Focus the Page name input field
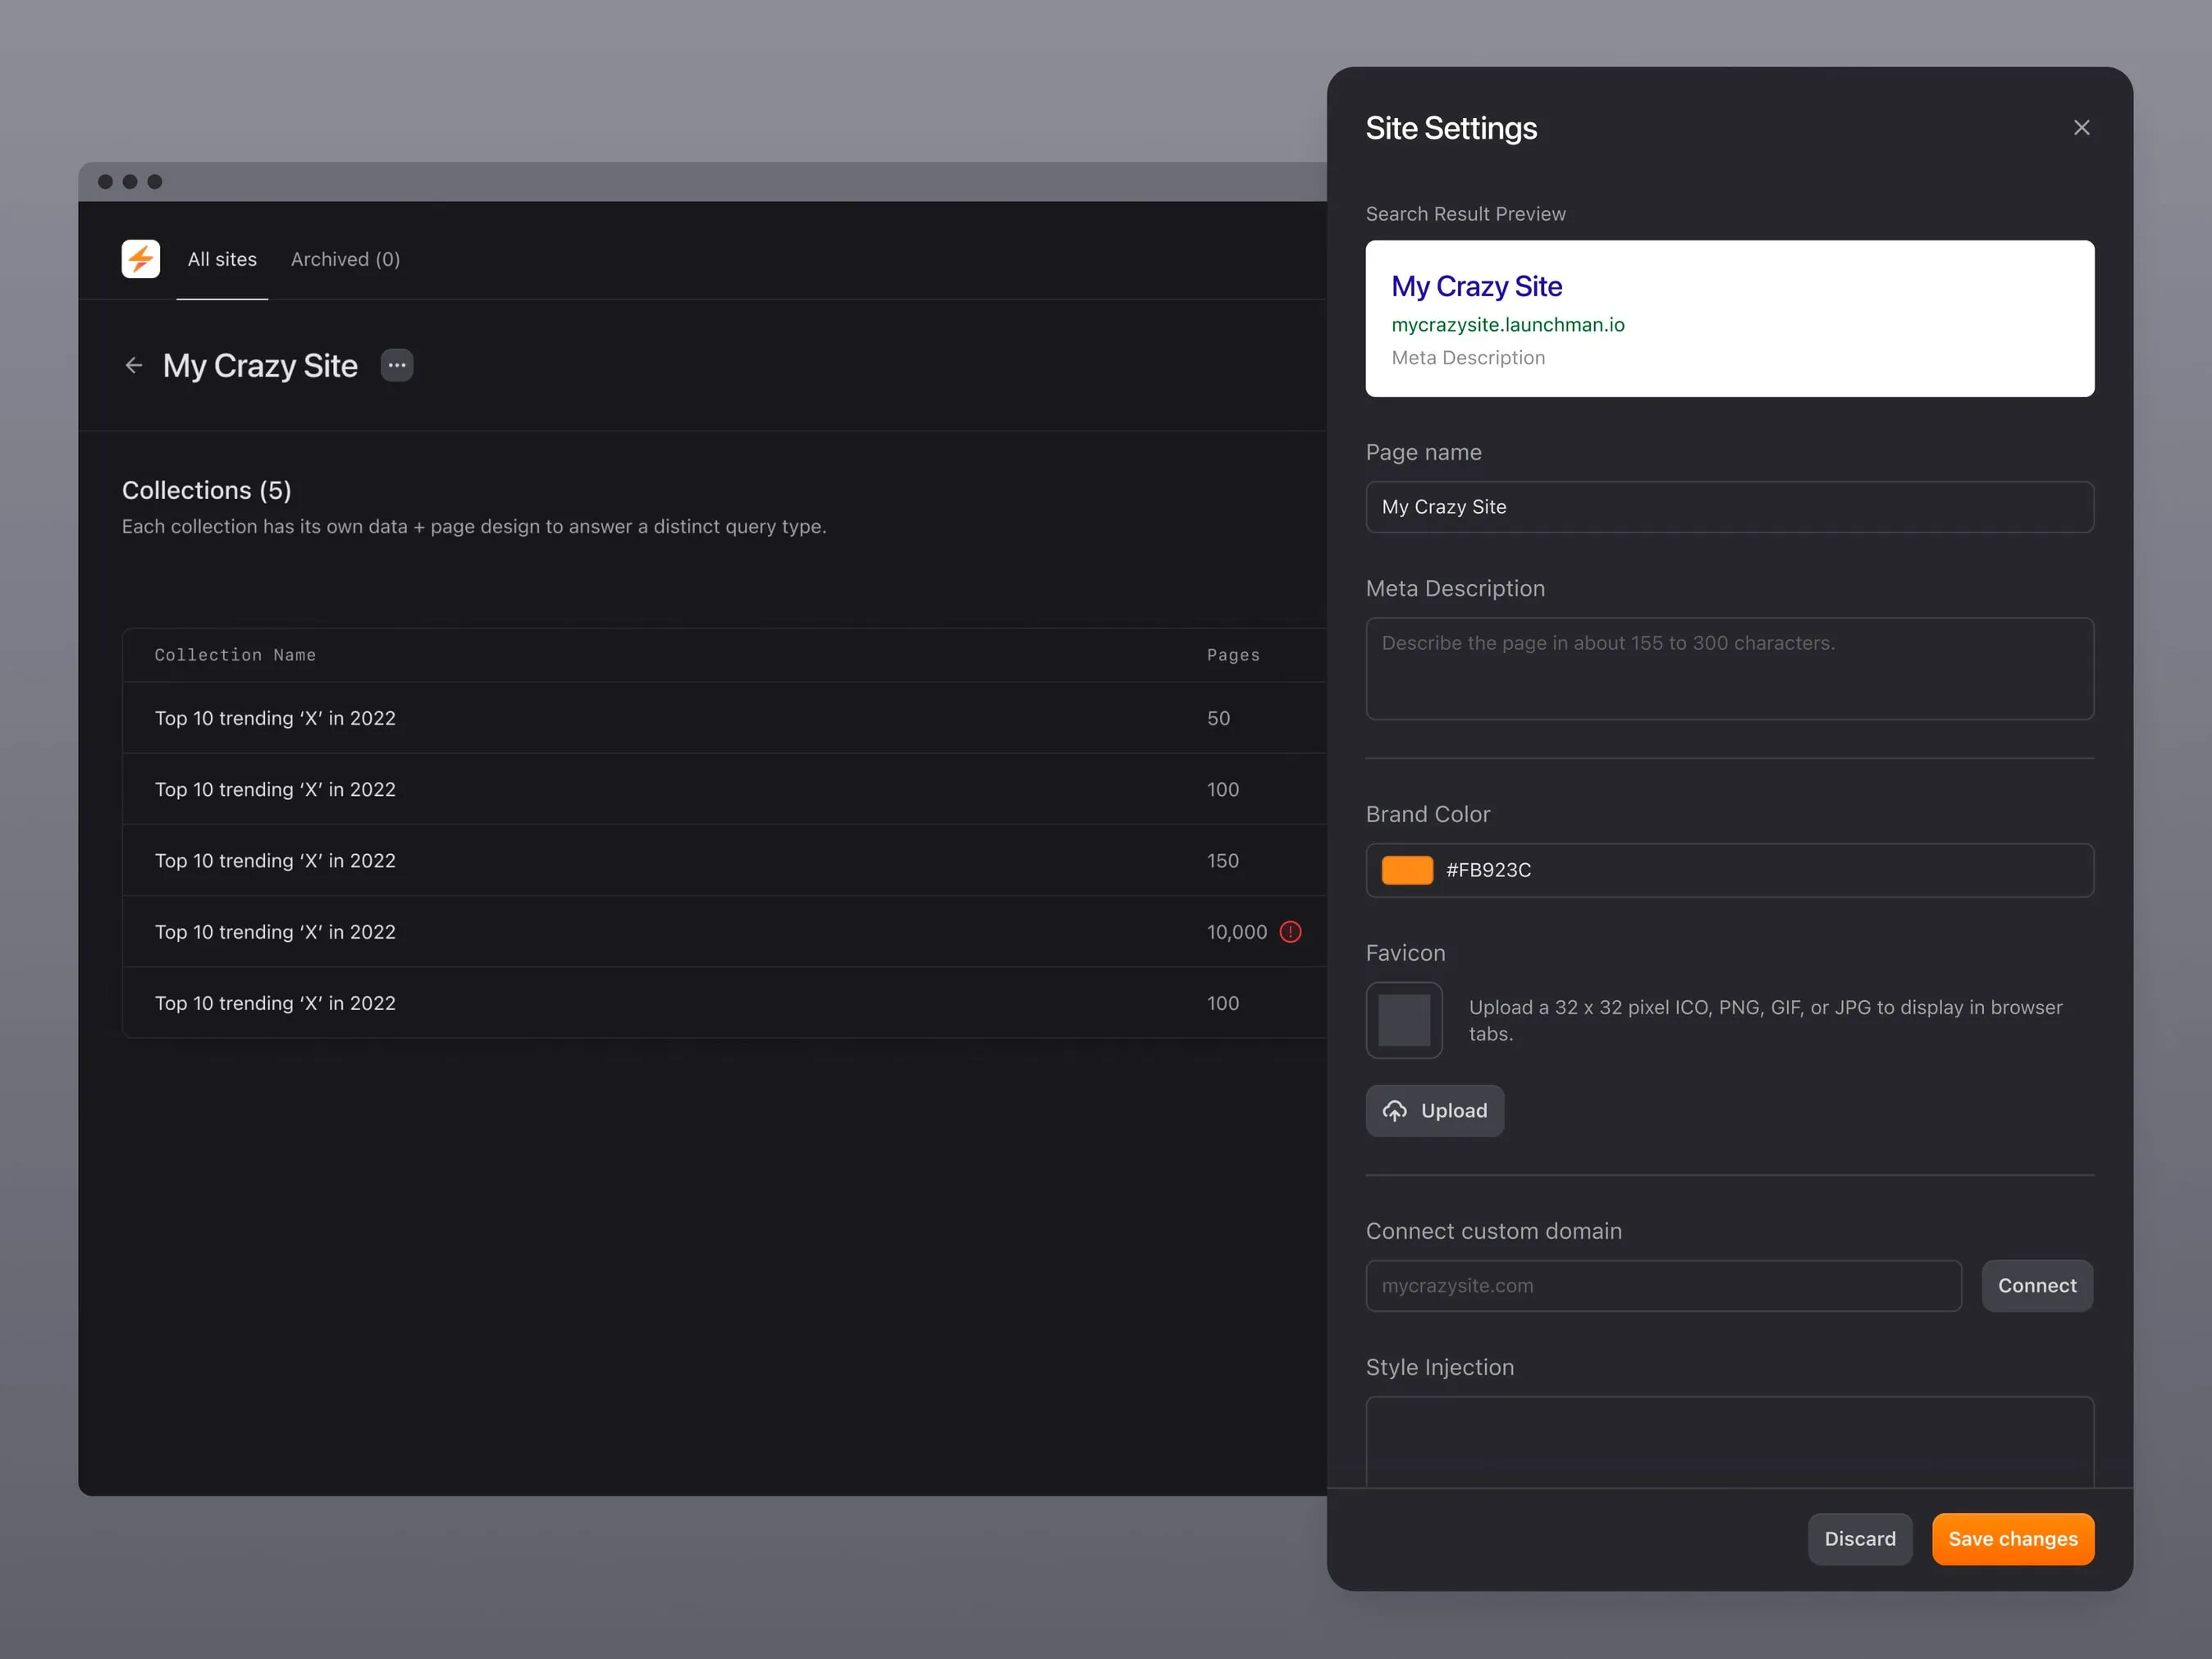This screenshot has height=1659, width=2212. tap(1730, 507)
